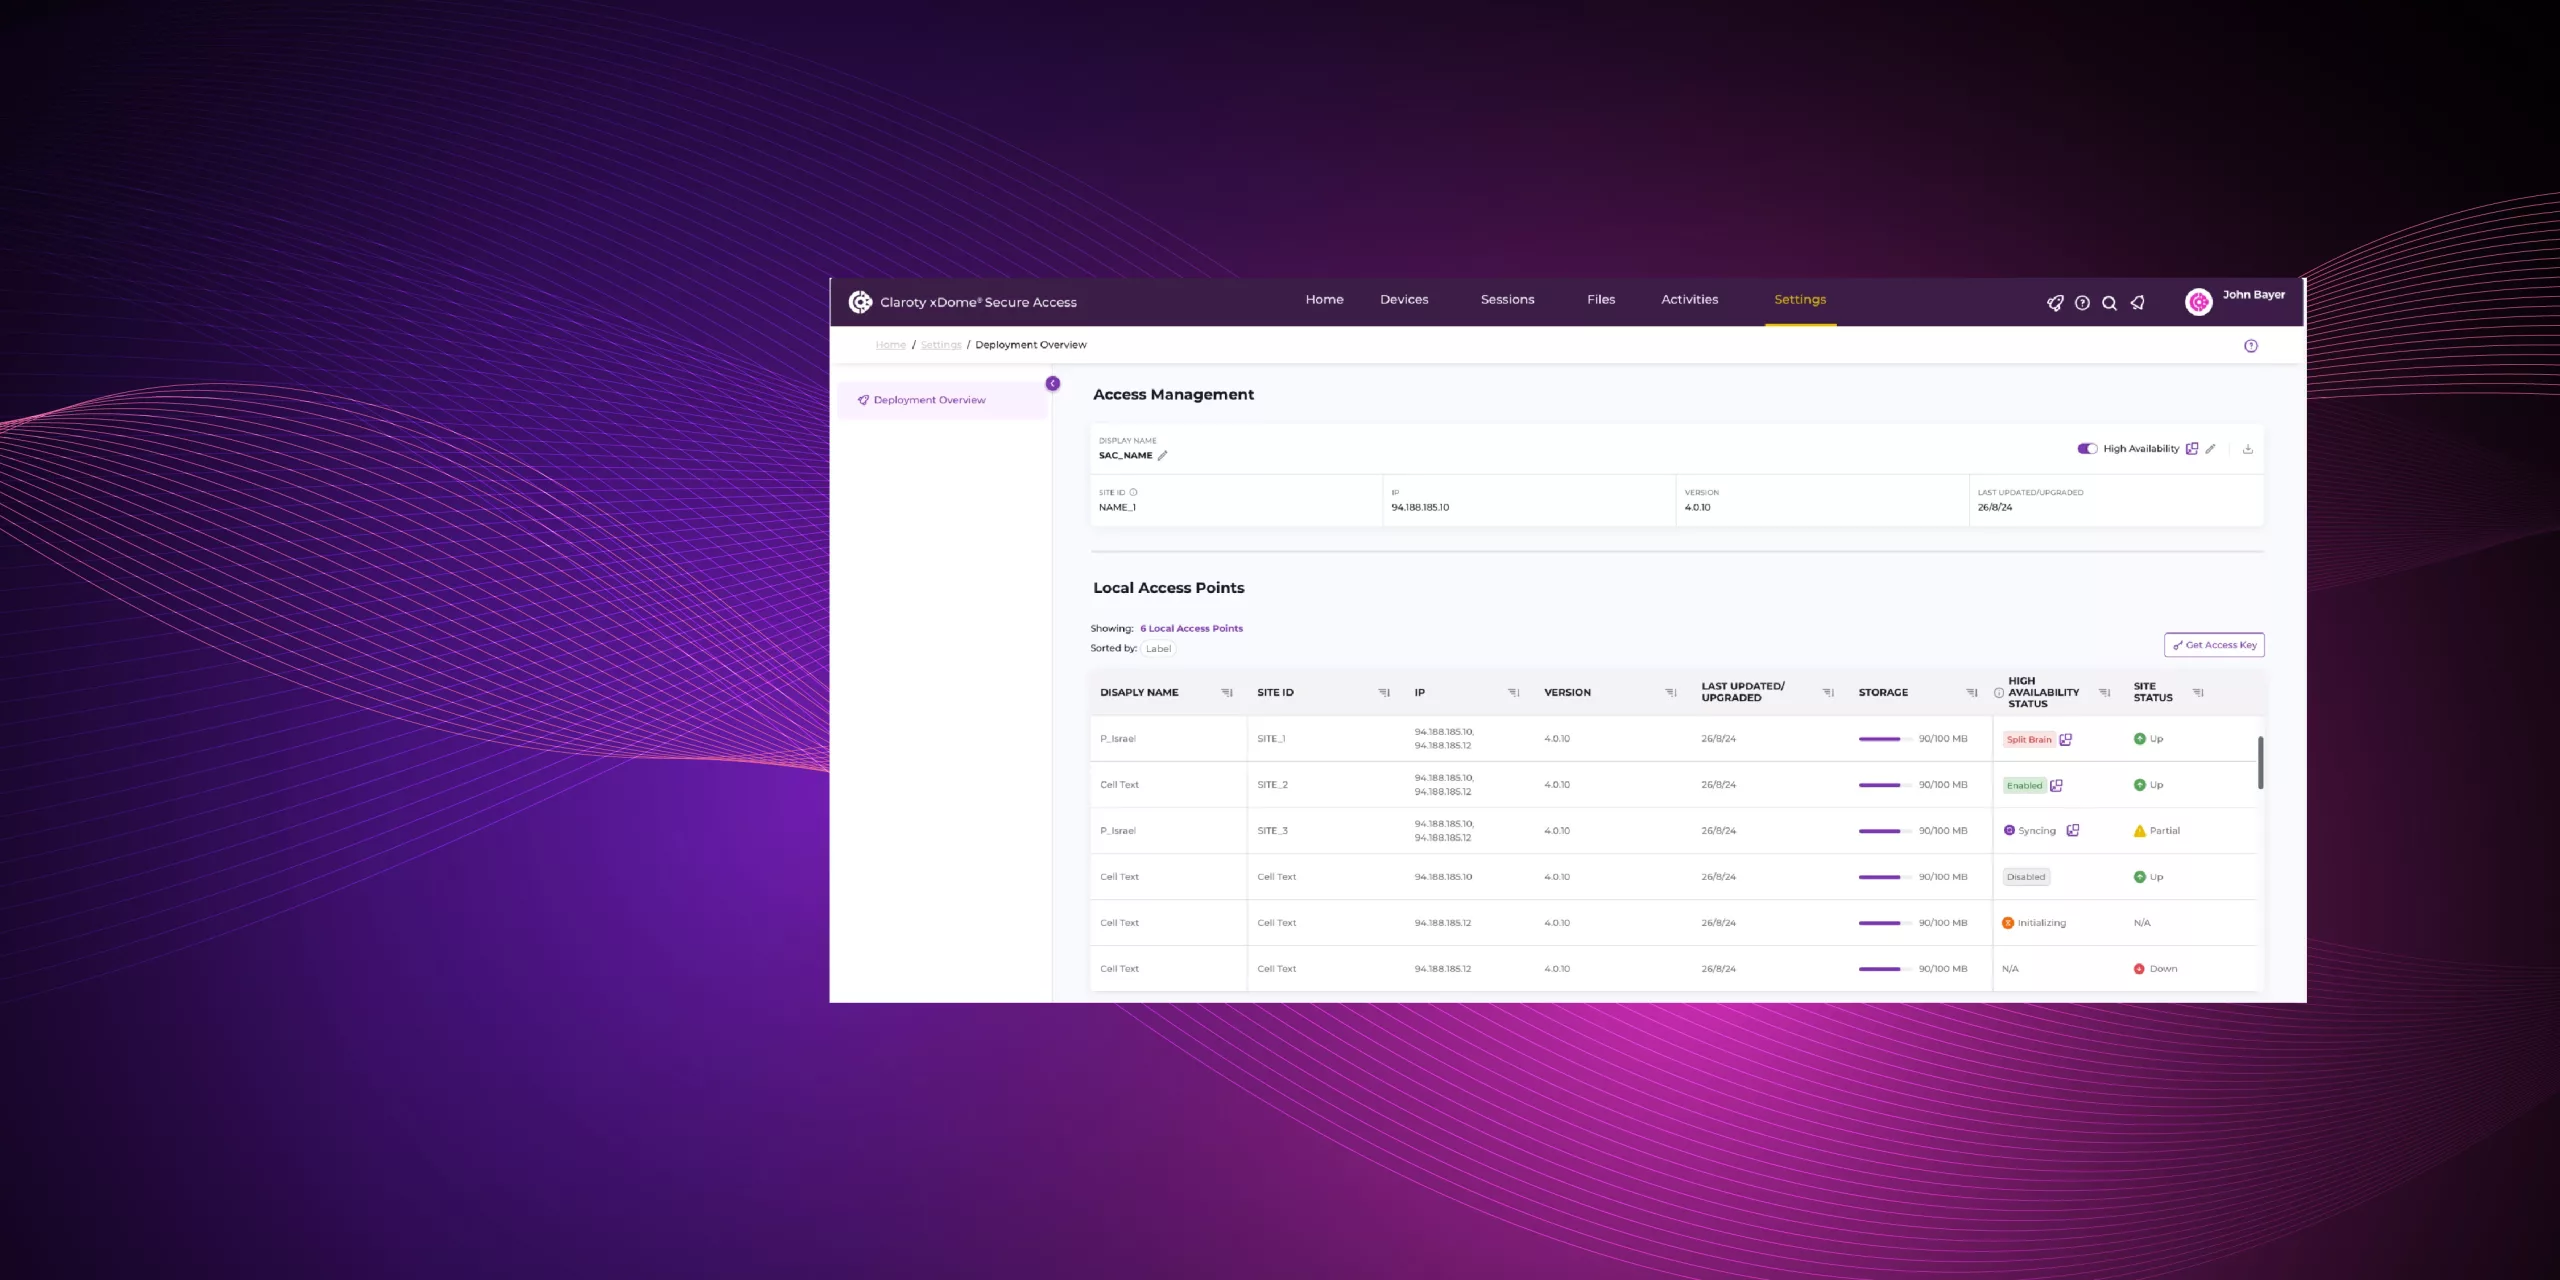Go to the Devices tab
The width and height of the screenshot is (2560, 1280).
tap(1404, 300)
